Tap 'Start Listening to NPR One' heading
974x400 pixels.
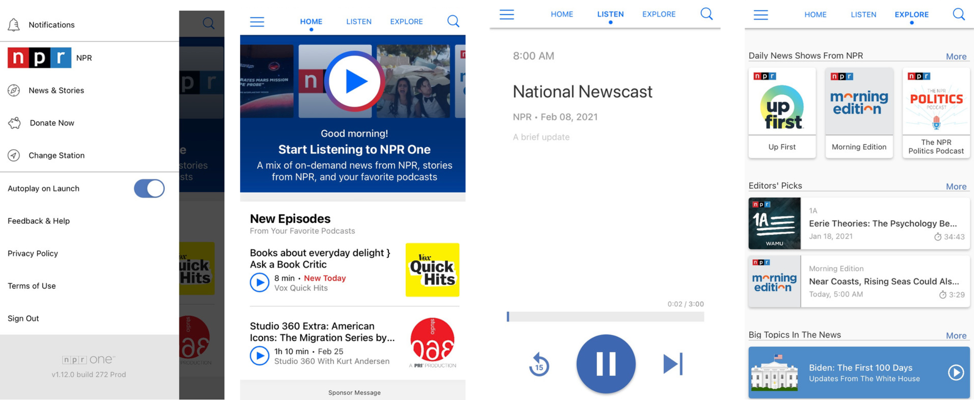click(354, 150)
